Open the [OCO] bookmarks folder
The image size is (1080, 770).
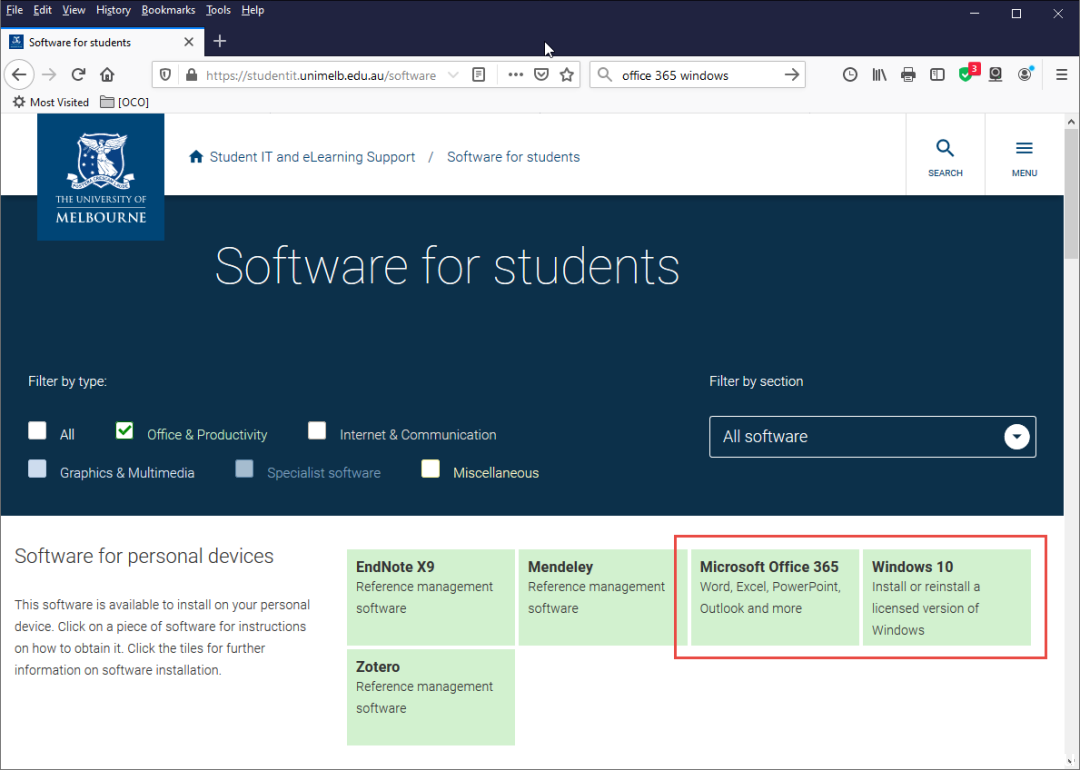[x=125, y=102]
